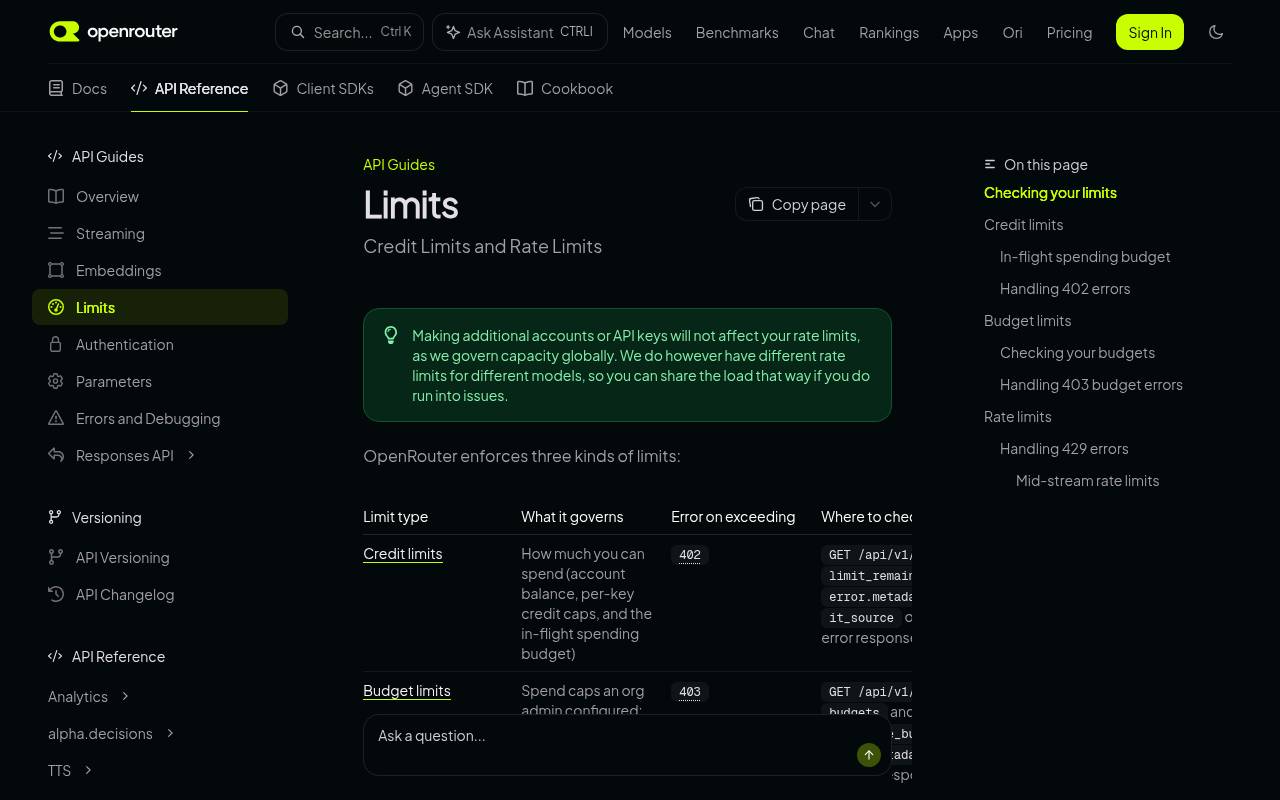Expand the TTS section
This screenshot has height=800, width=1280.
click(x=88, y=770)
